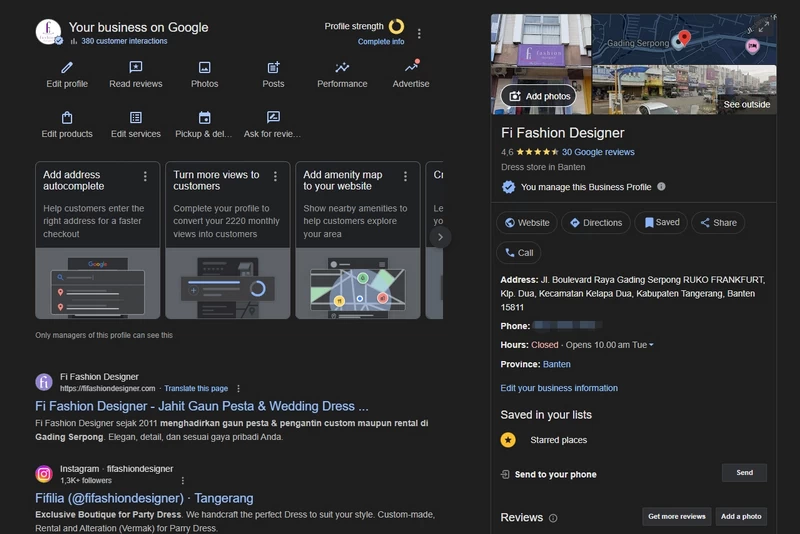Click the Share button

pos(718,223)
